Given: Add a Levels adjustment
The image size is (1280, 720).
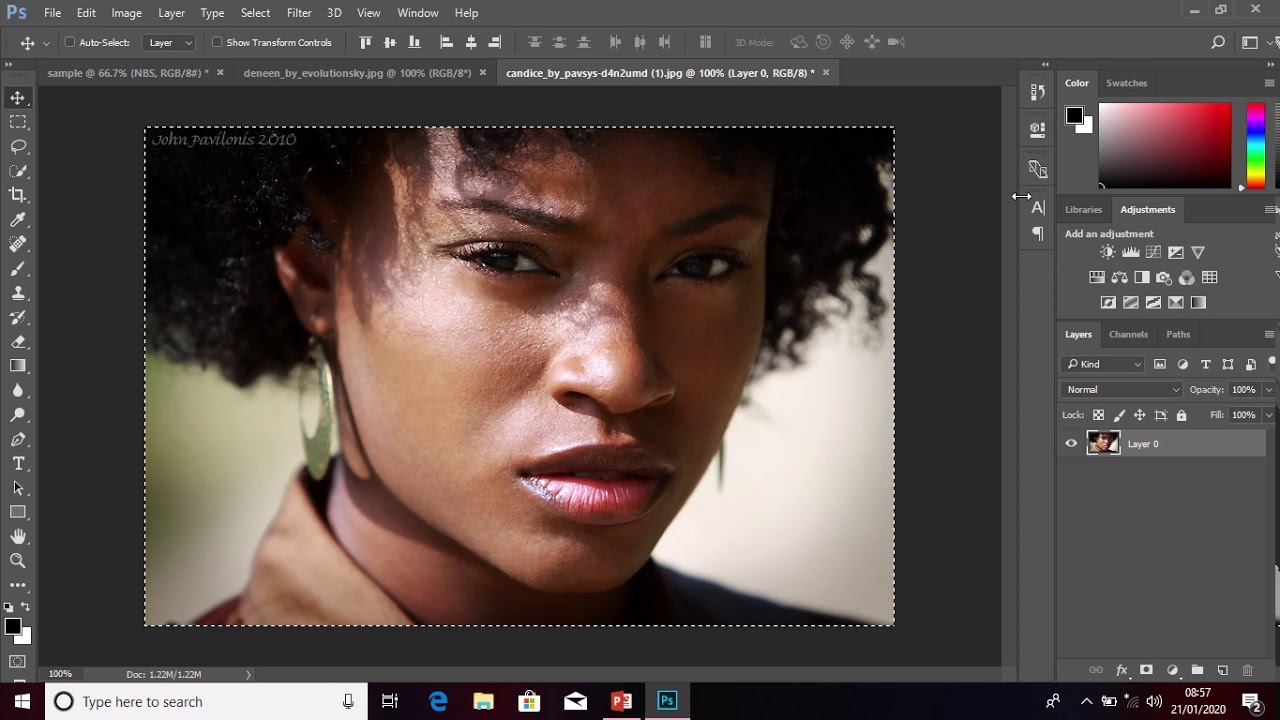Looking at the screenshot, I should pos(1130,253).
